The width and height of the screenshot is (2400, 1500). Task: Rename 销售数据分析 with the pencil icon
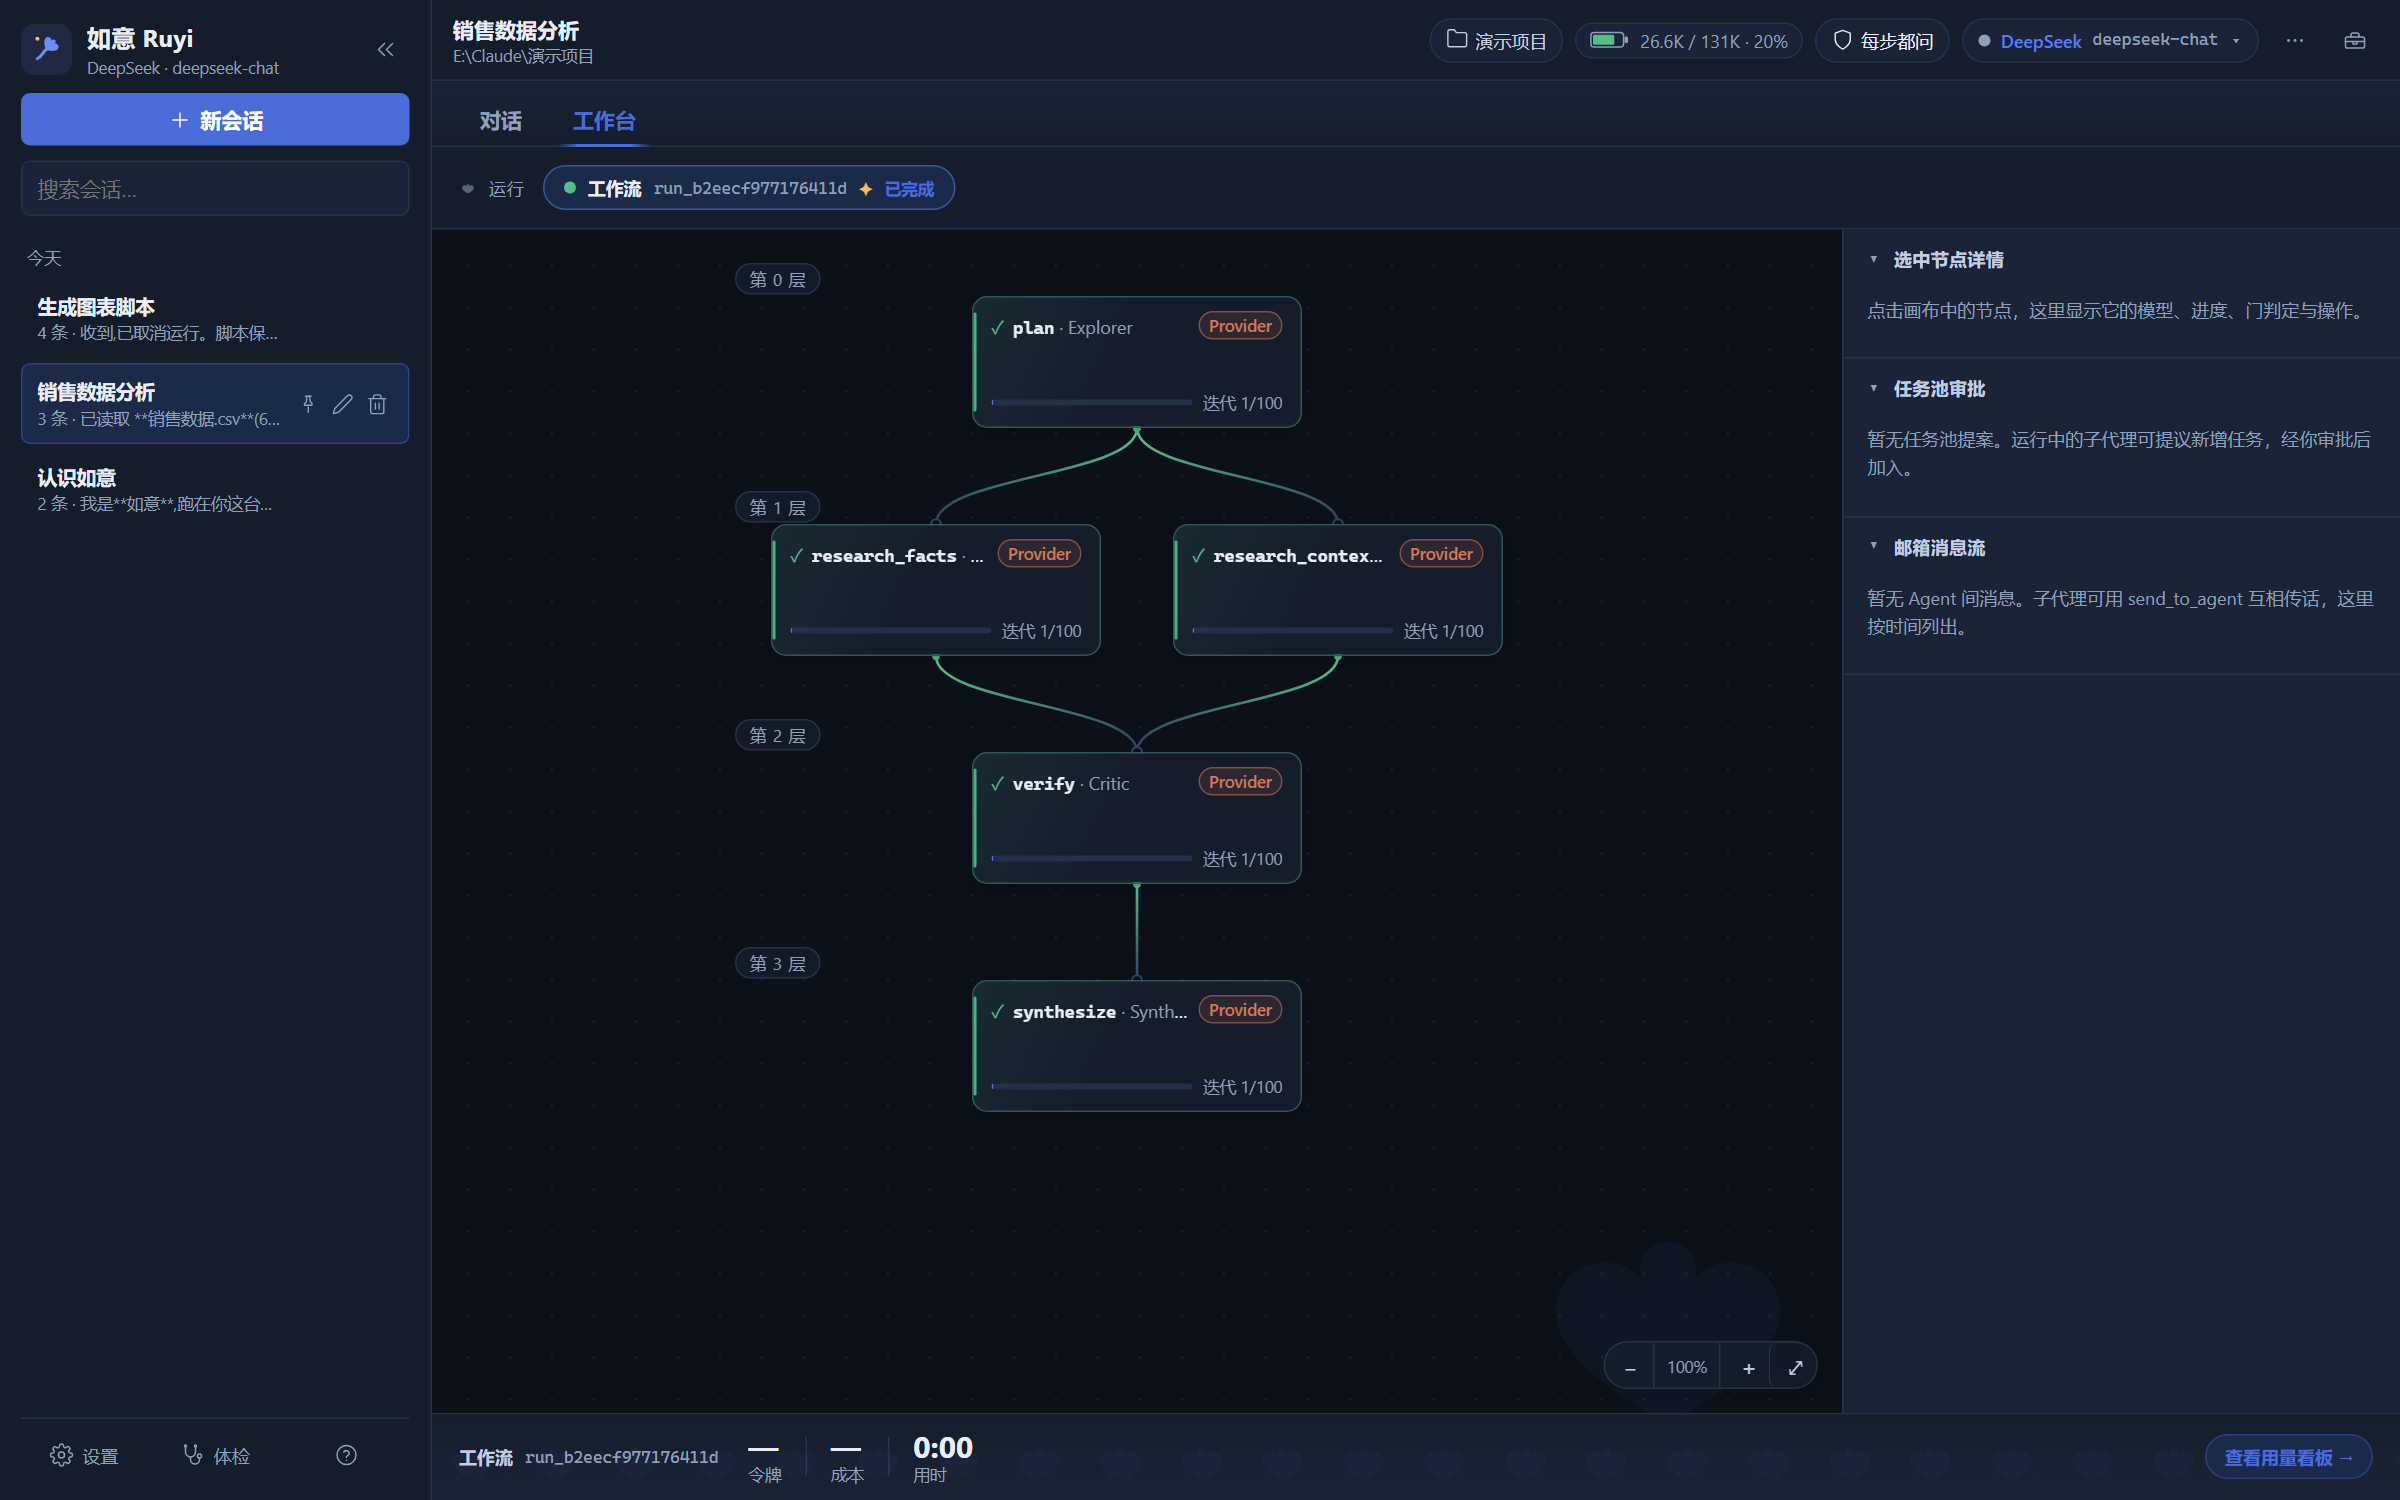(343, 404)
